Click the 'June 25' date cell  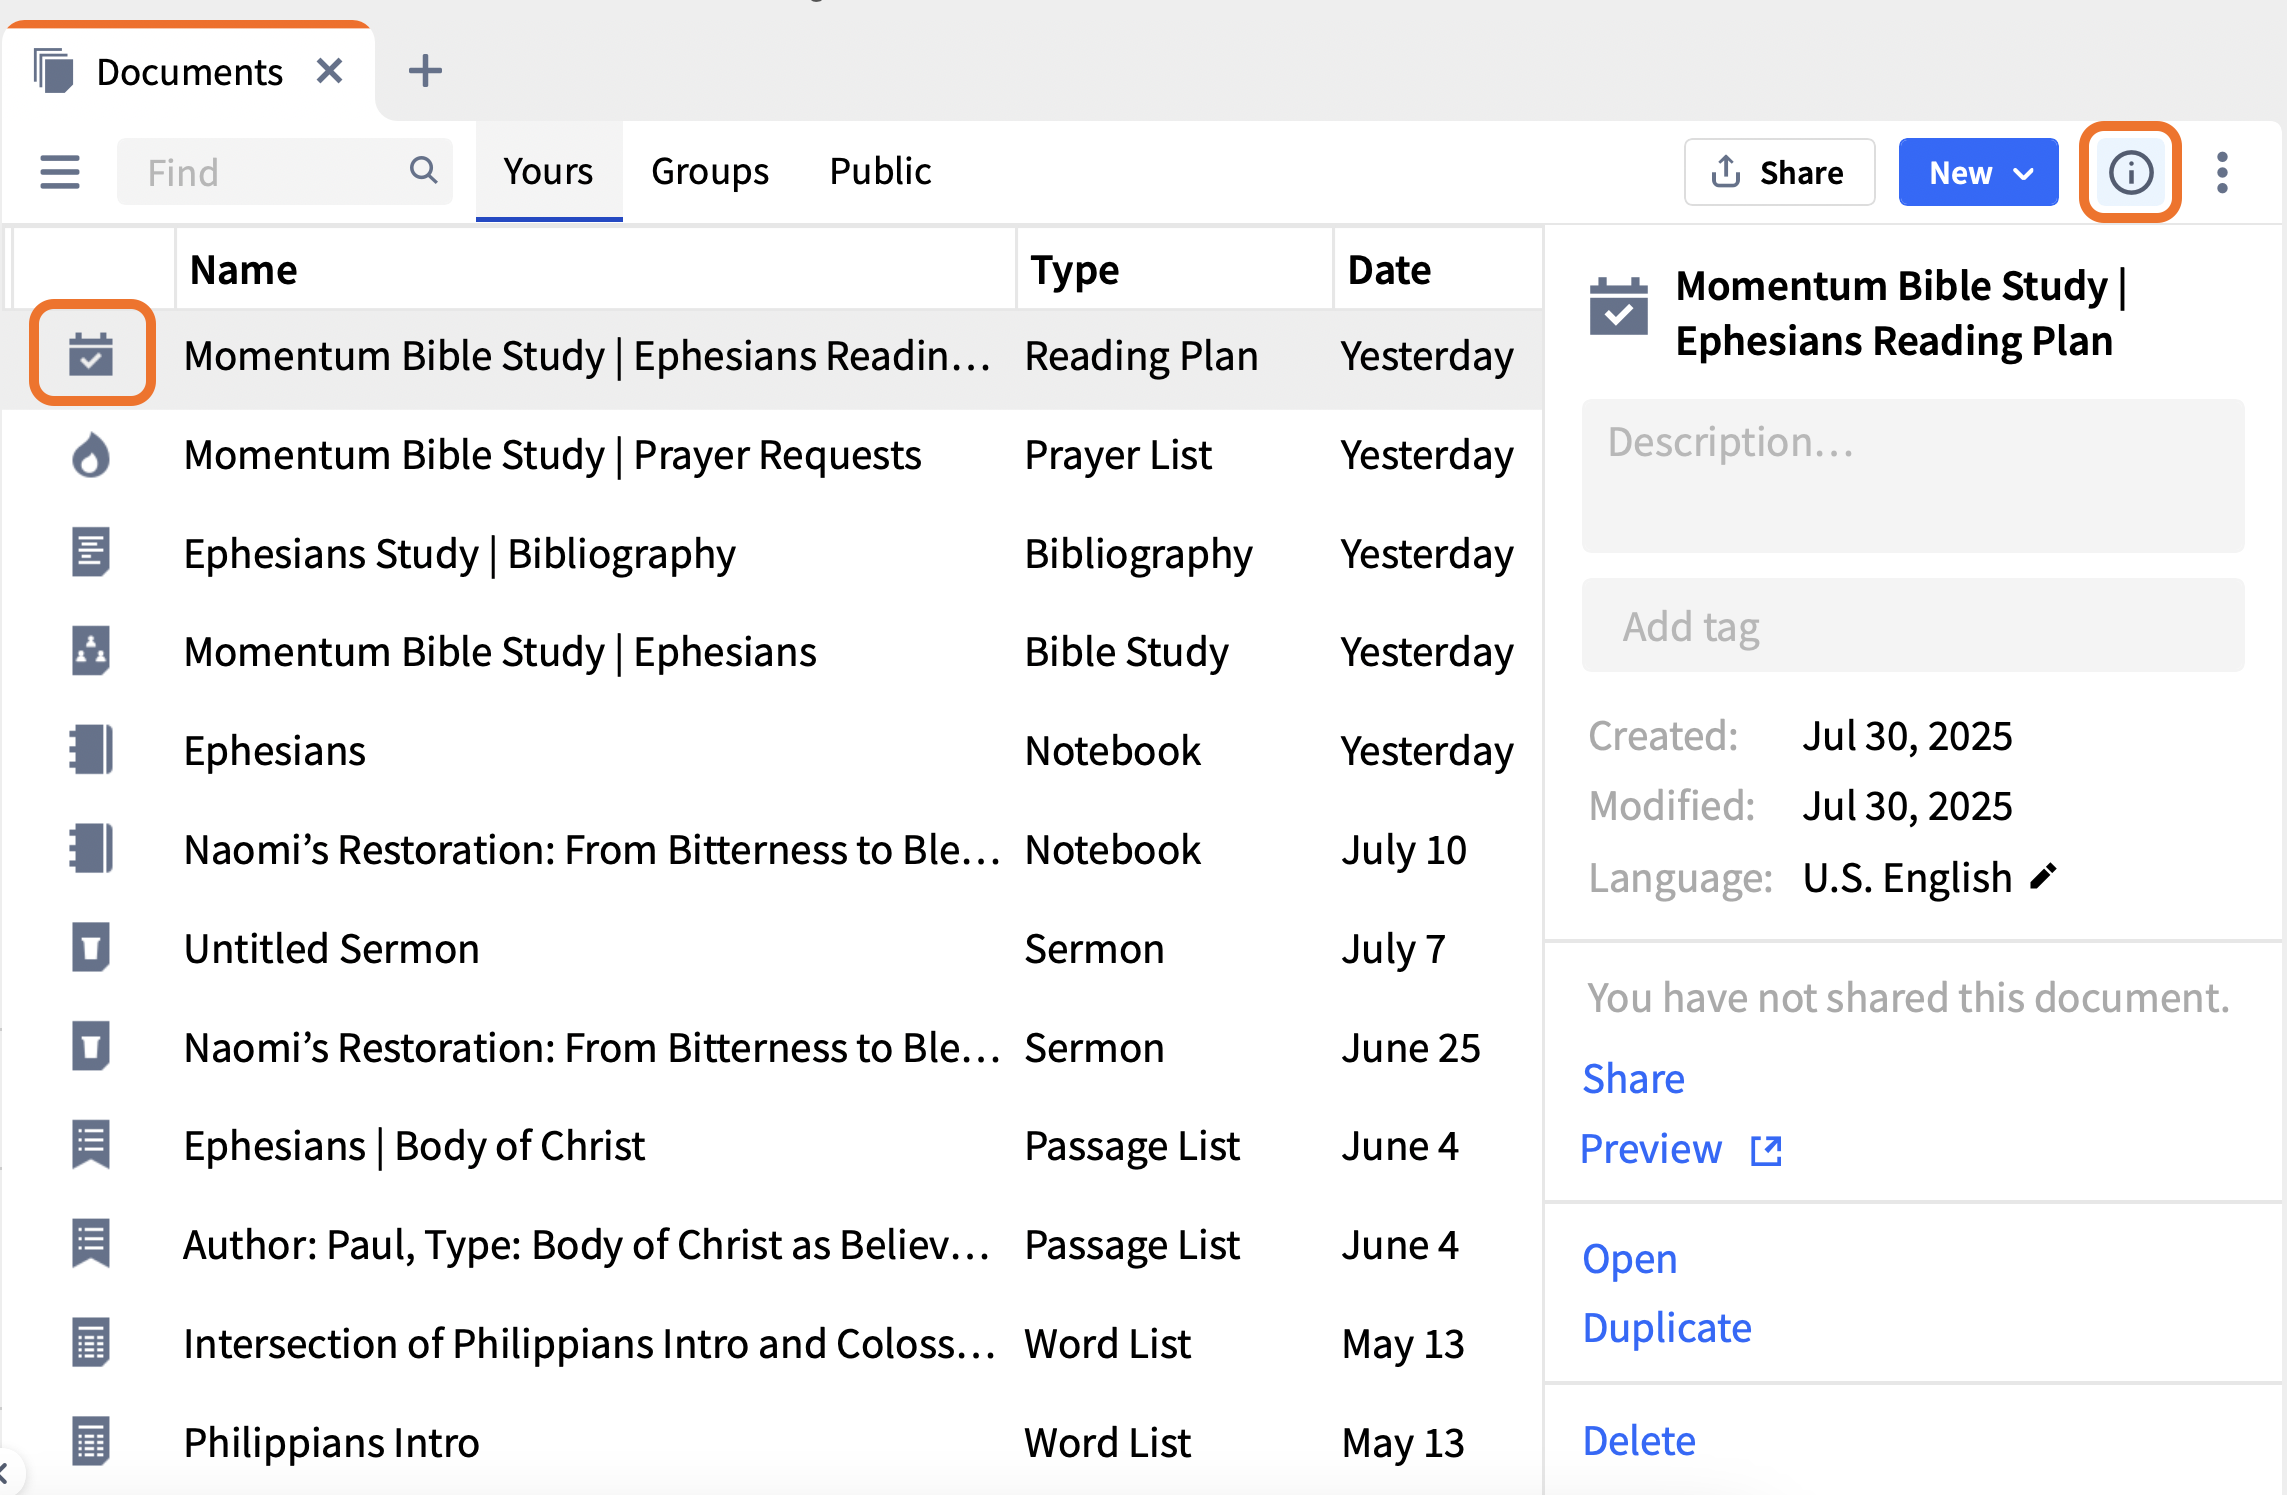[1410, 1048]
